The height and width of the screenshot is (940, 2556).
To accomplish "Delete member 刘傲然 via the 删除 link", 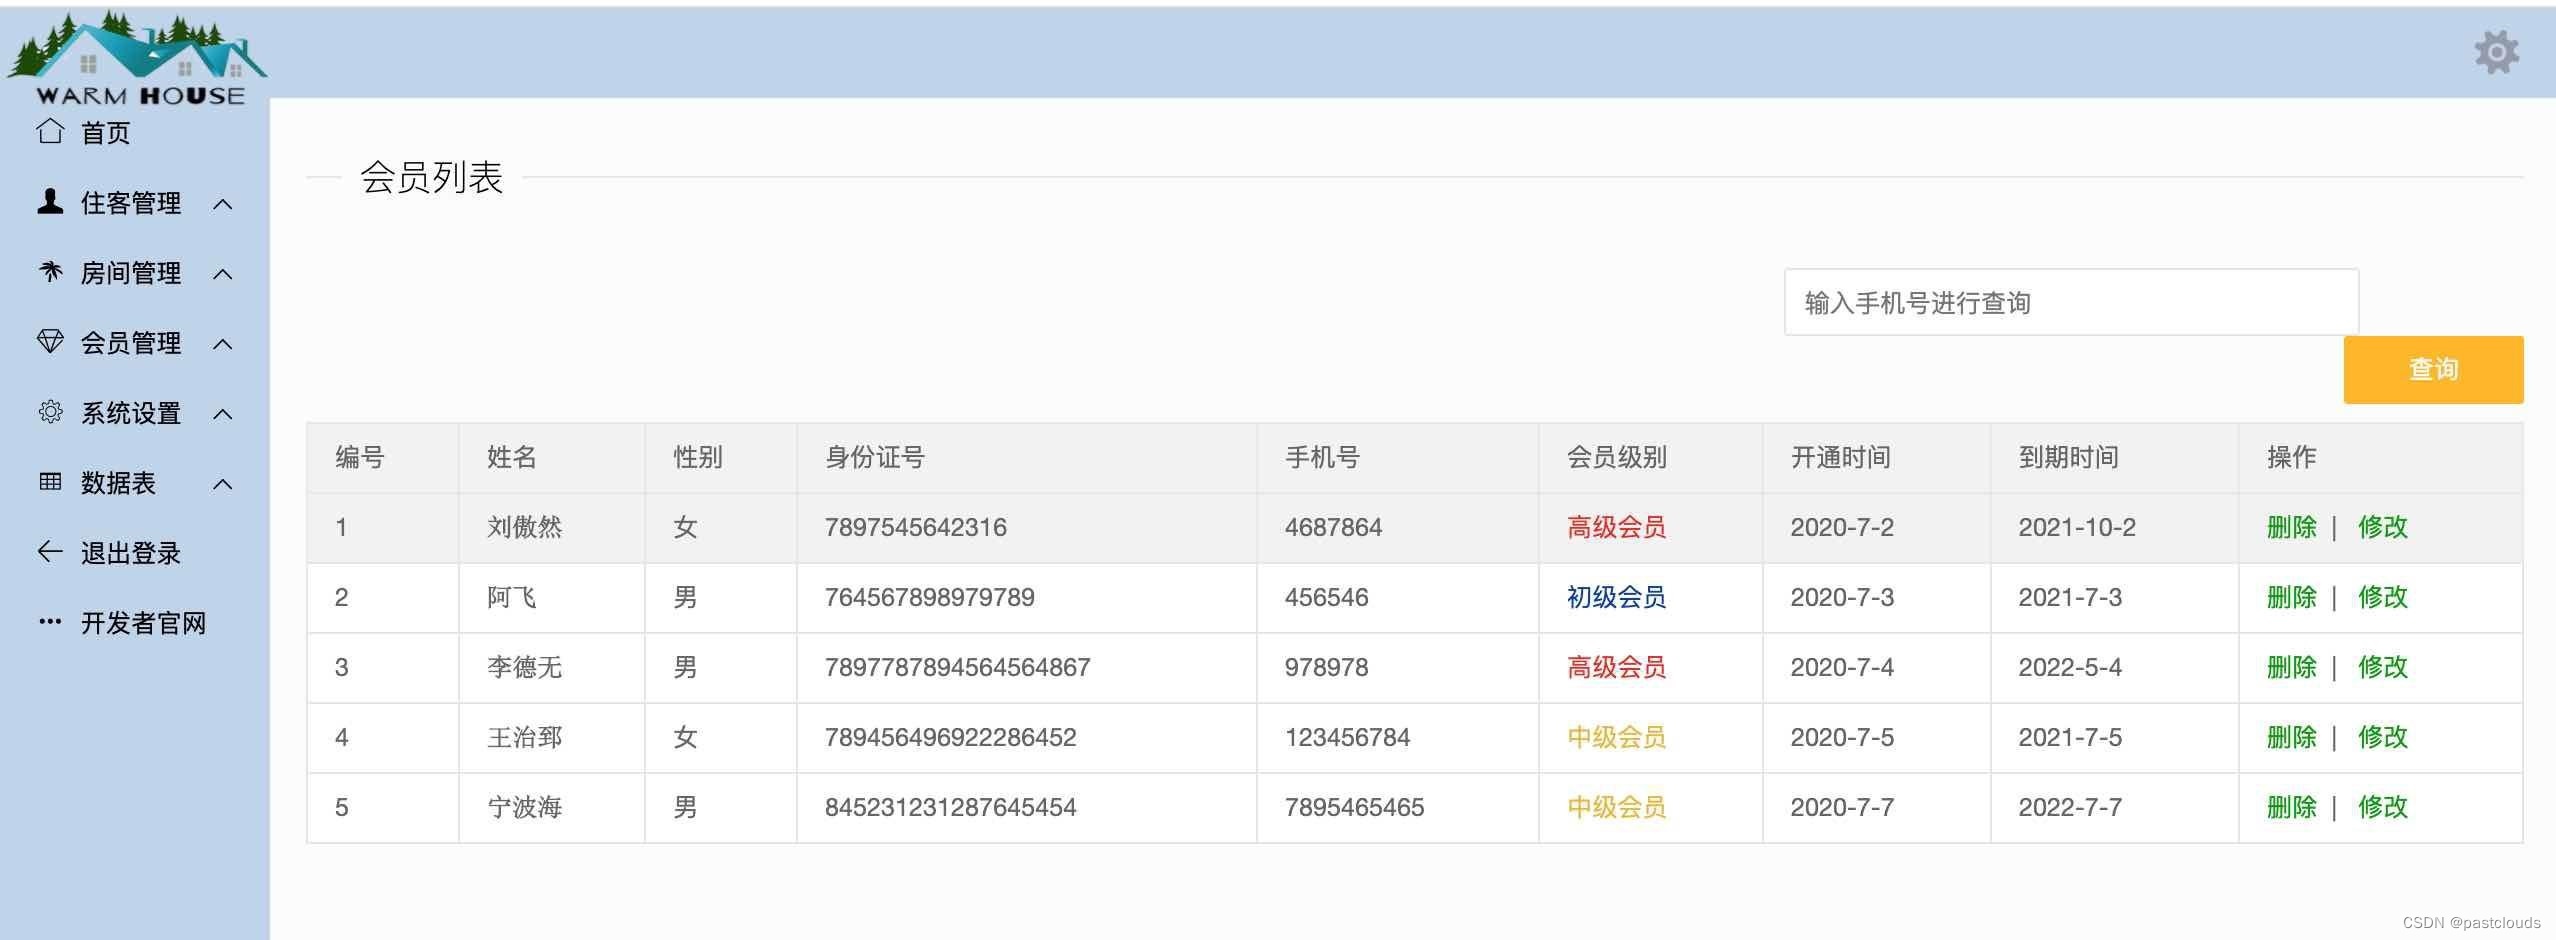I will 2291,527.
